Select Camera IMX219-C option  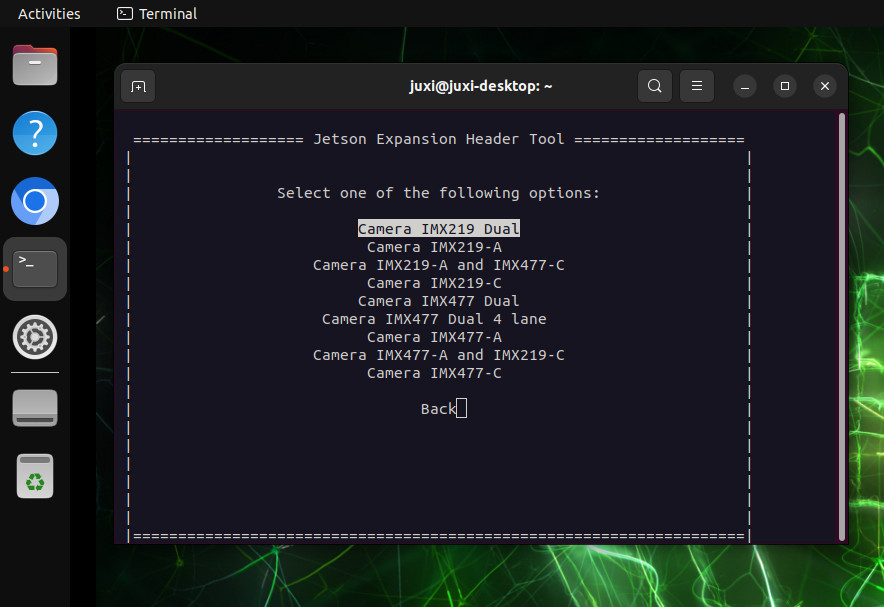click(434, 283)
